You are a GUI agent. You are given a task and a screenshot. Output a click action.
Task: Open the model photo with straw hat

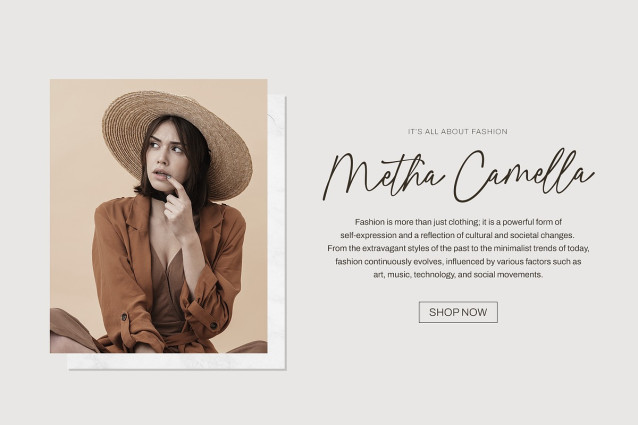point(159,216)
